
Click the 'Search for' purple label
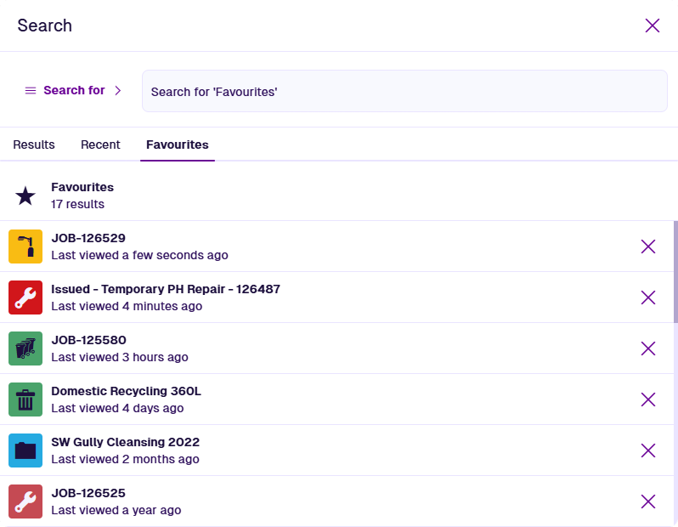click(74, 90)
